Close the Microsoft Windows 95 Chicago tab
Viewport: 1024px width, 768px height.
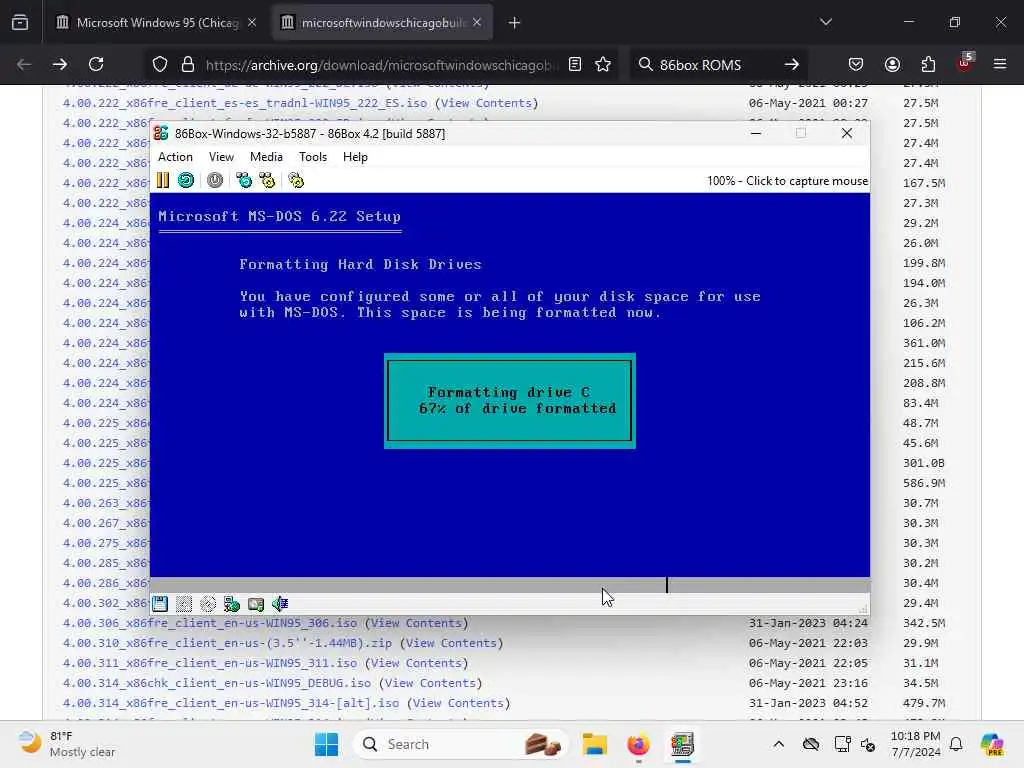tap(252, 22)
